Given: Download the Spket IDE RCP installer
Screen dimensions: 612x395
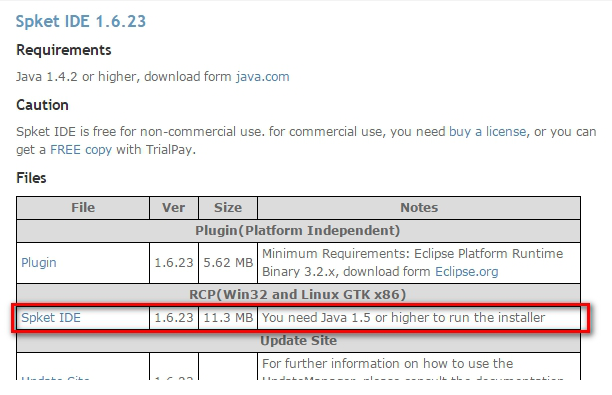Looking at the screenshot, I should (x=51, y=318).
